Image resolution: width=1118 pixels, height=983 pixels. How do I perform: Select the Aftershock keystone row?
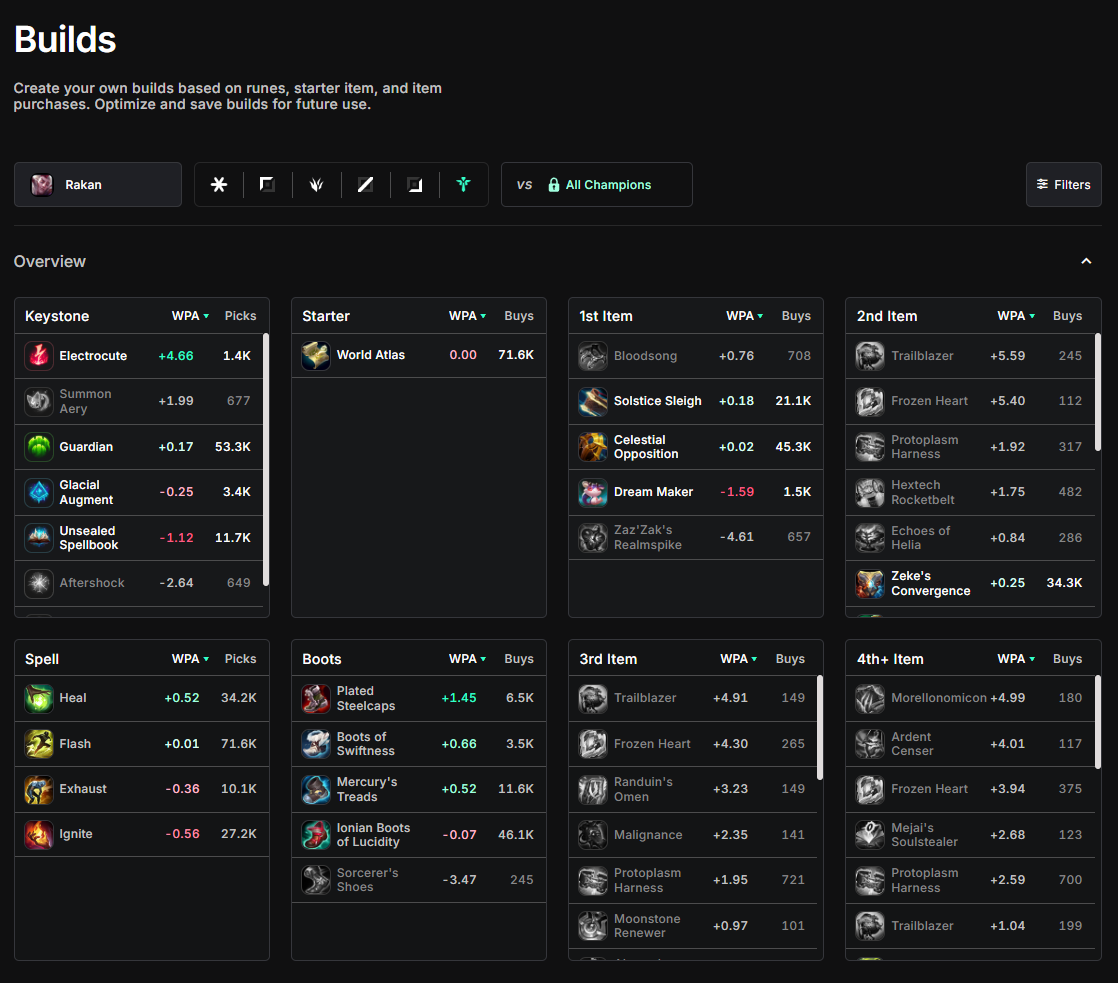coord(139,583)
